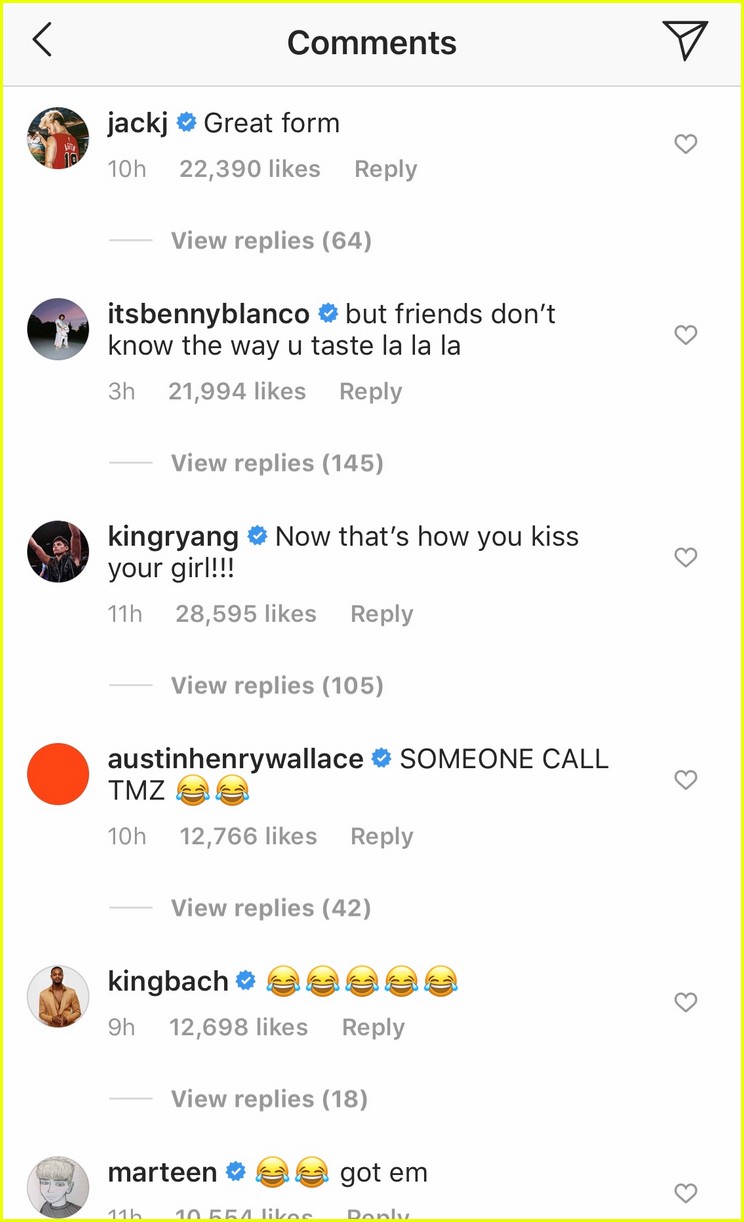
Task: View 145 replies under itsbennyblanco
Action: [277, 463]
